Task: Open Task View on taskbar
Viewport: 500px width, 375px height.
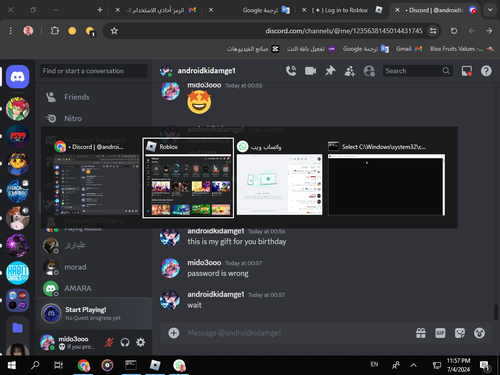Action: coord(58,365)
